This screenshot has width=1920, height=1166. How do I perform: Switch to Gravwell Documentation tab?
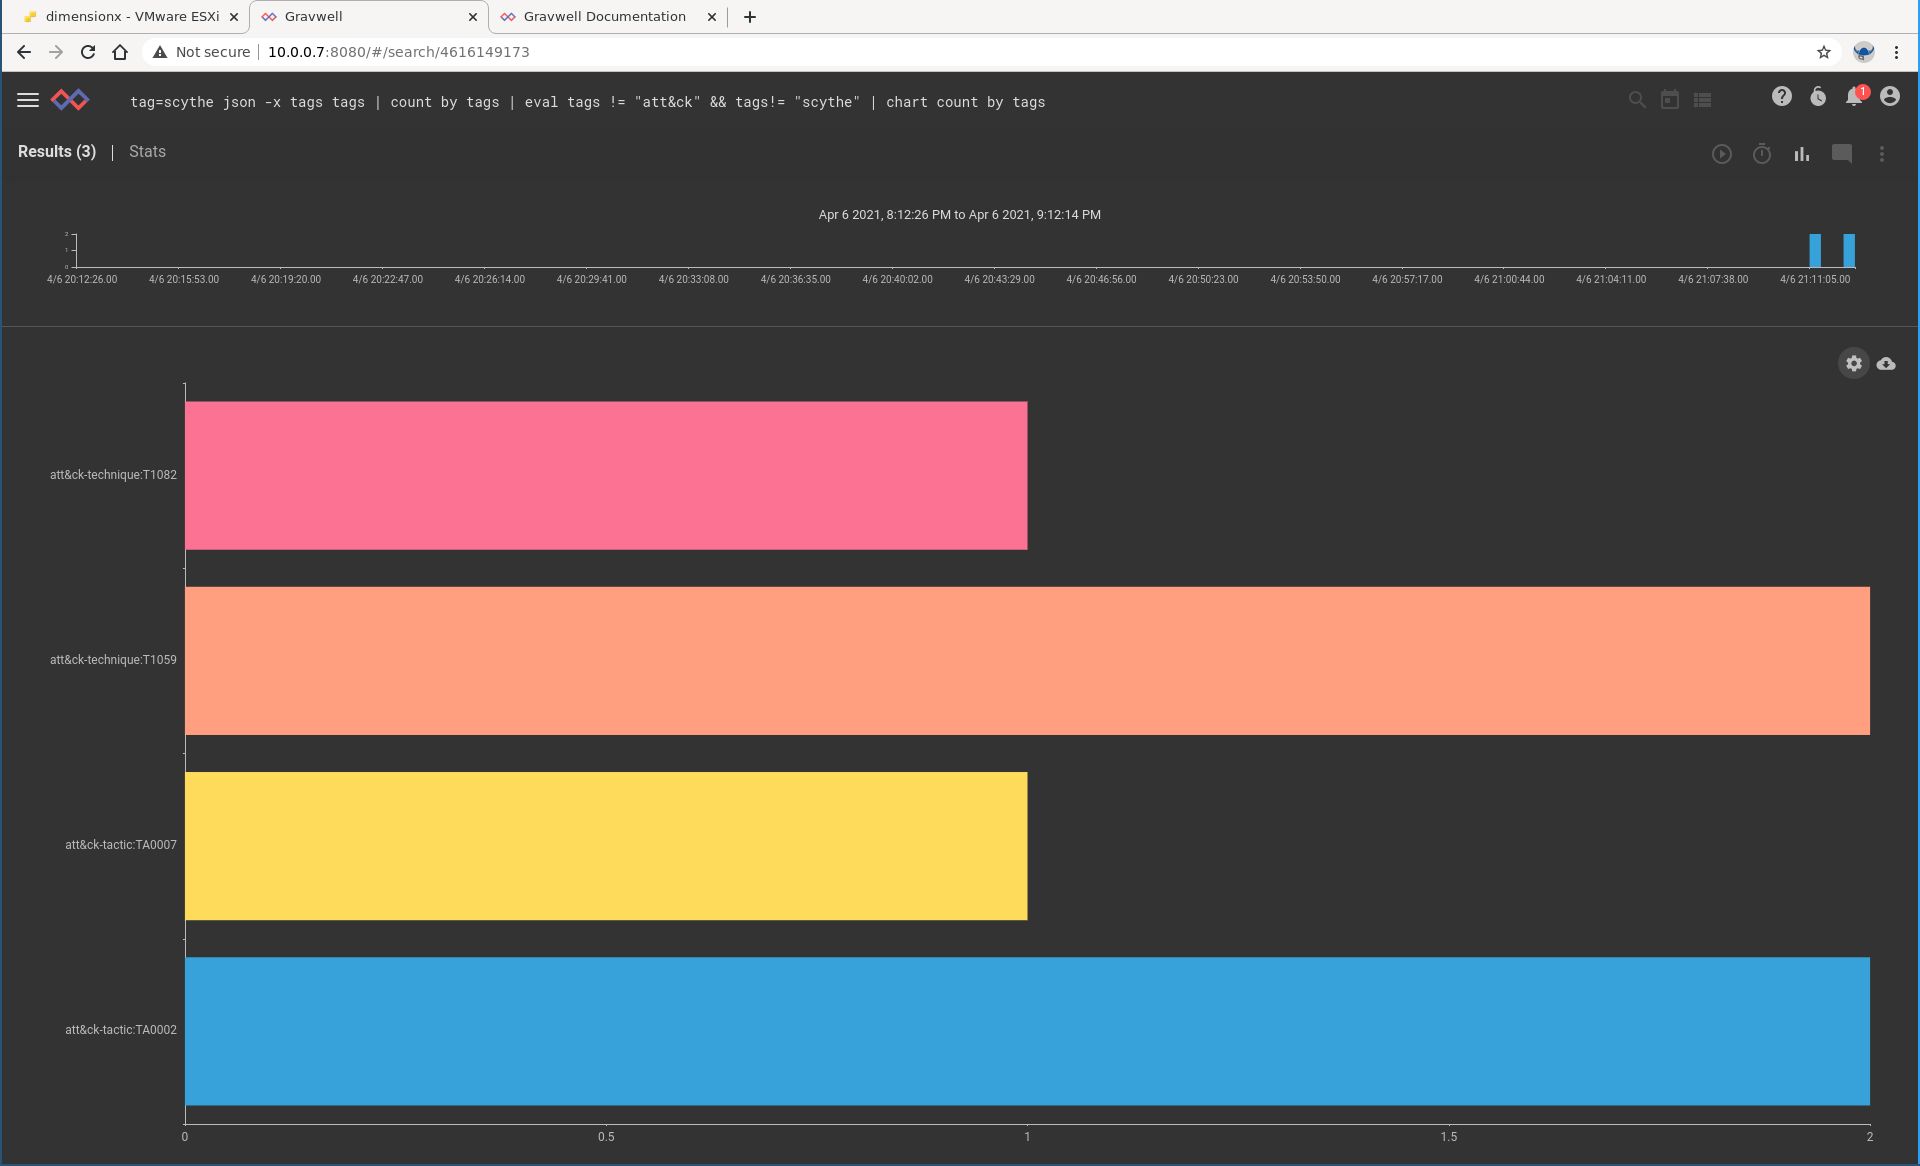(x=608, y=17)
